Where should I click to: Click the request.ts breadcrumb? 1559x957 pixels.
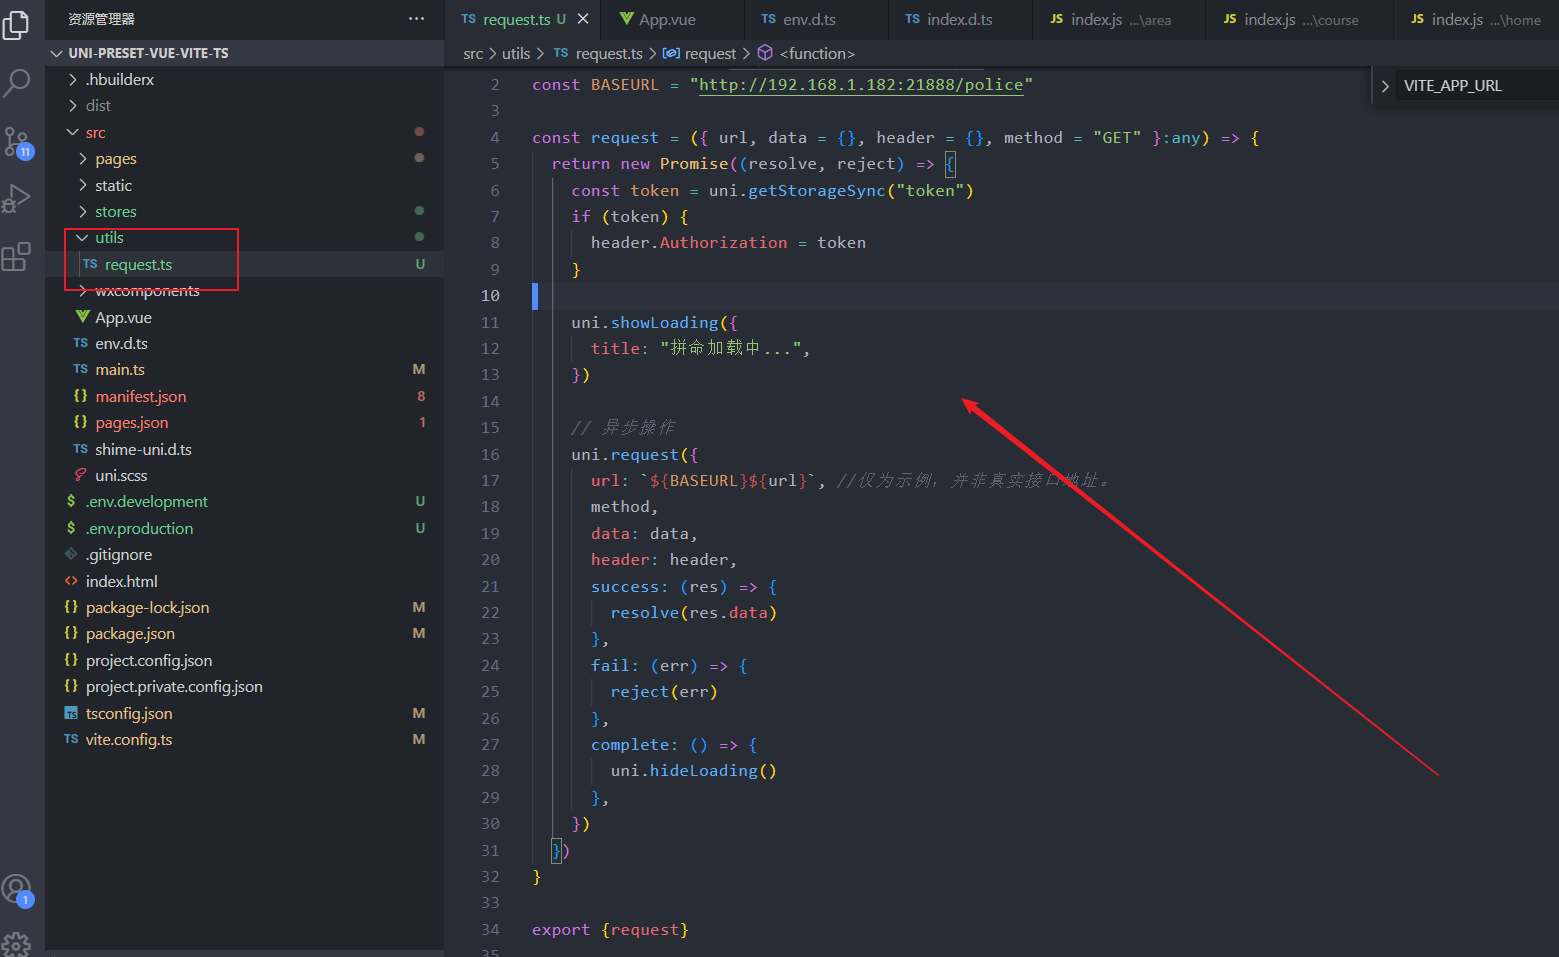[609, 53]
